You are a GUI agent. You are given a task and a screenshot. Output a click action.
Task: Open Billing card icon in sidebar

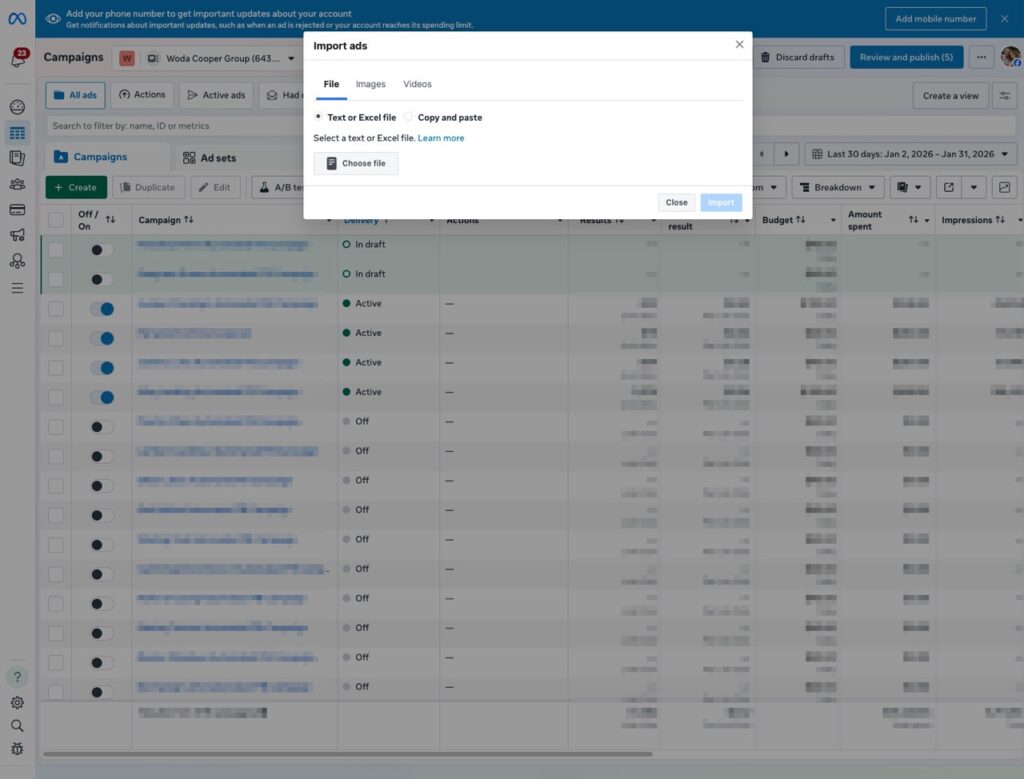tap(17, 210)
